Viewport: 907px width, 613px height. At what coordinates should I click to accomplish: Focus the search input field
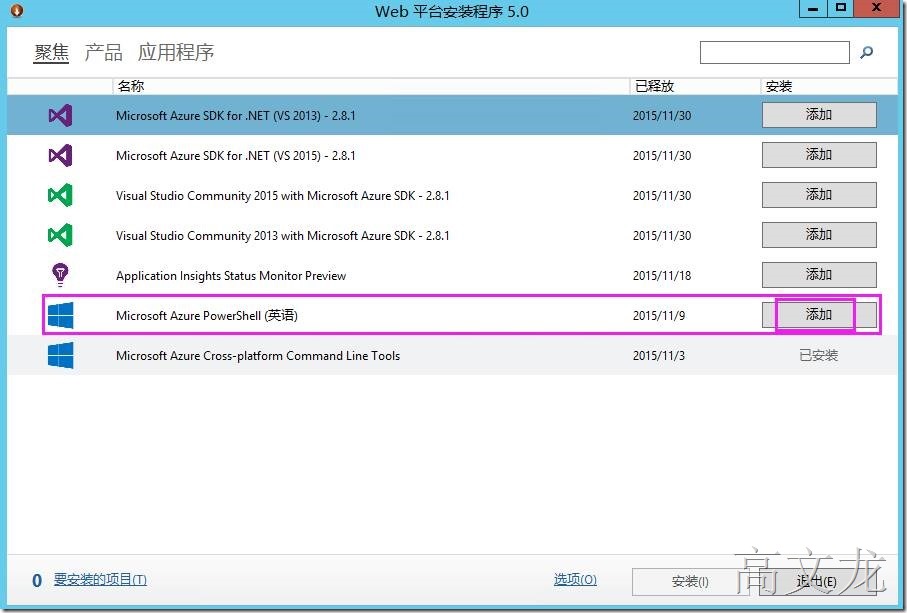point(775,52)
